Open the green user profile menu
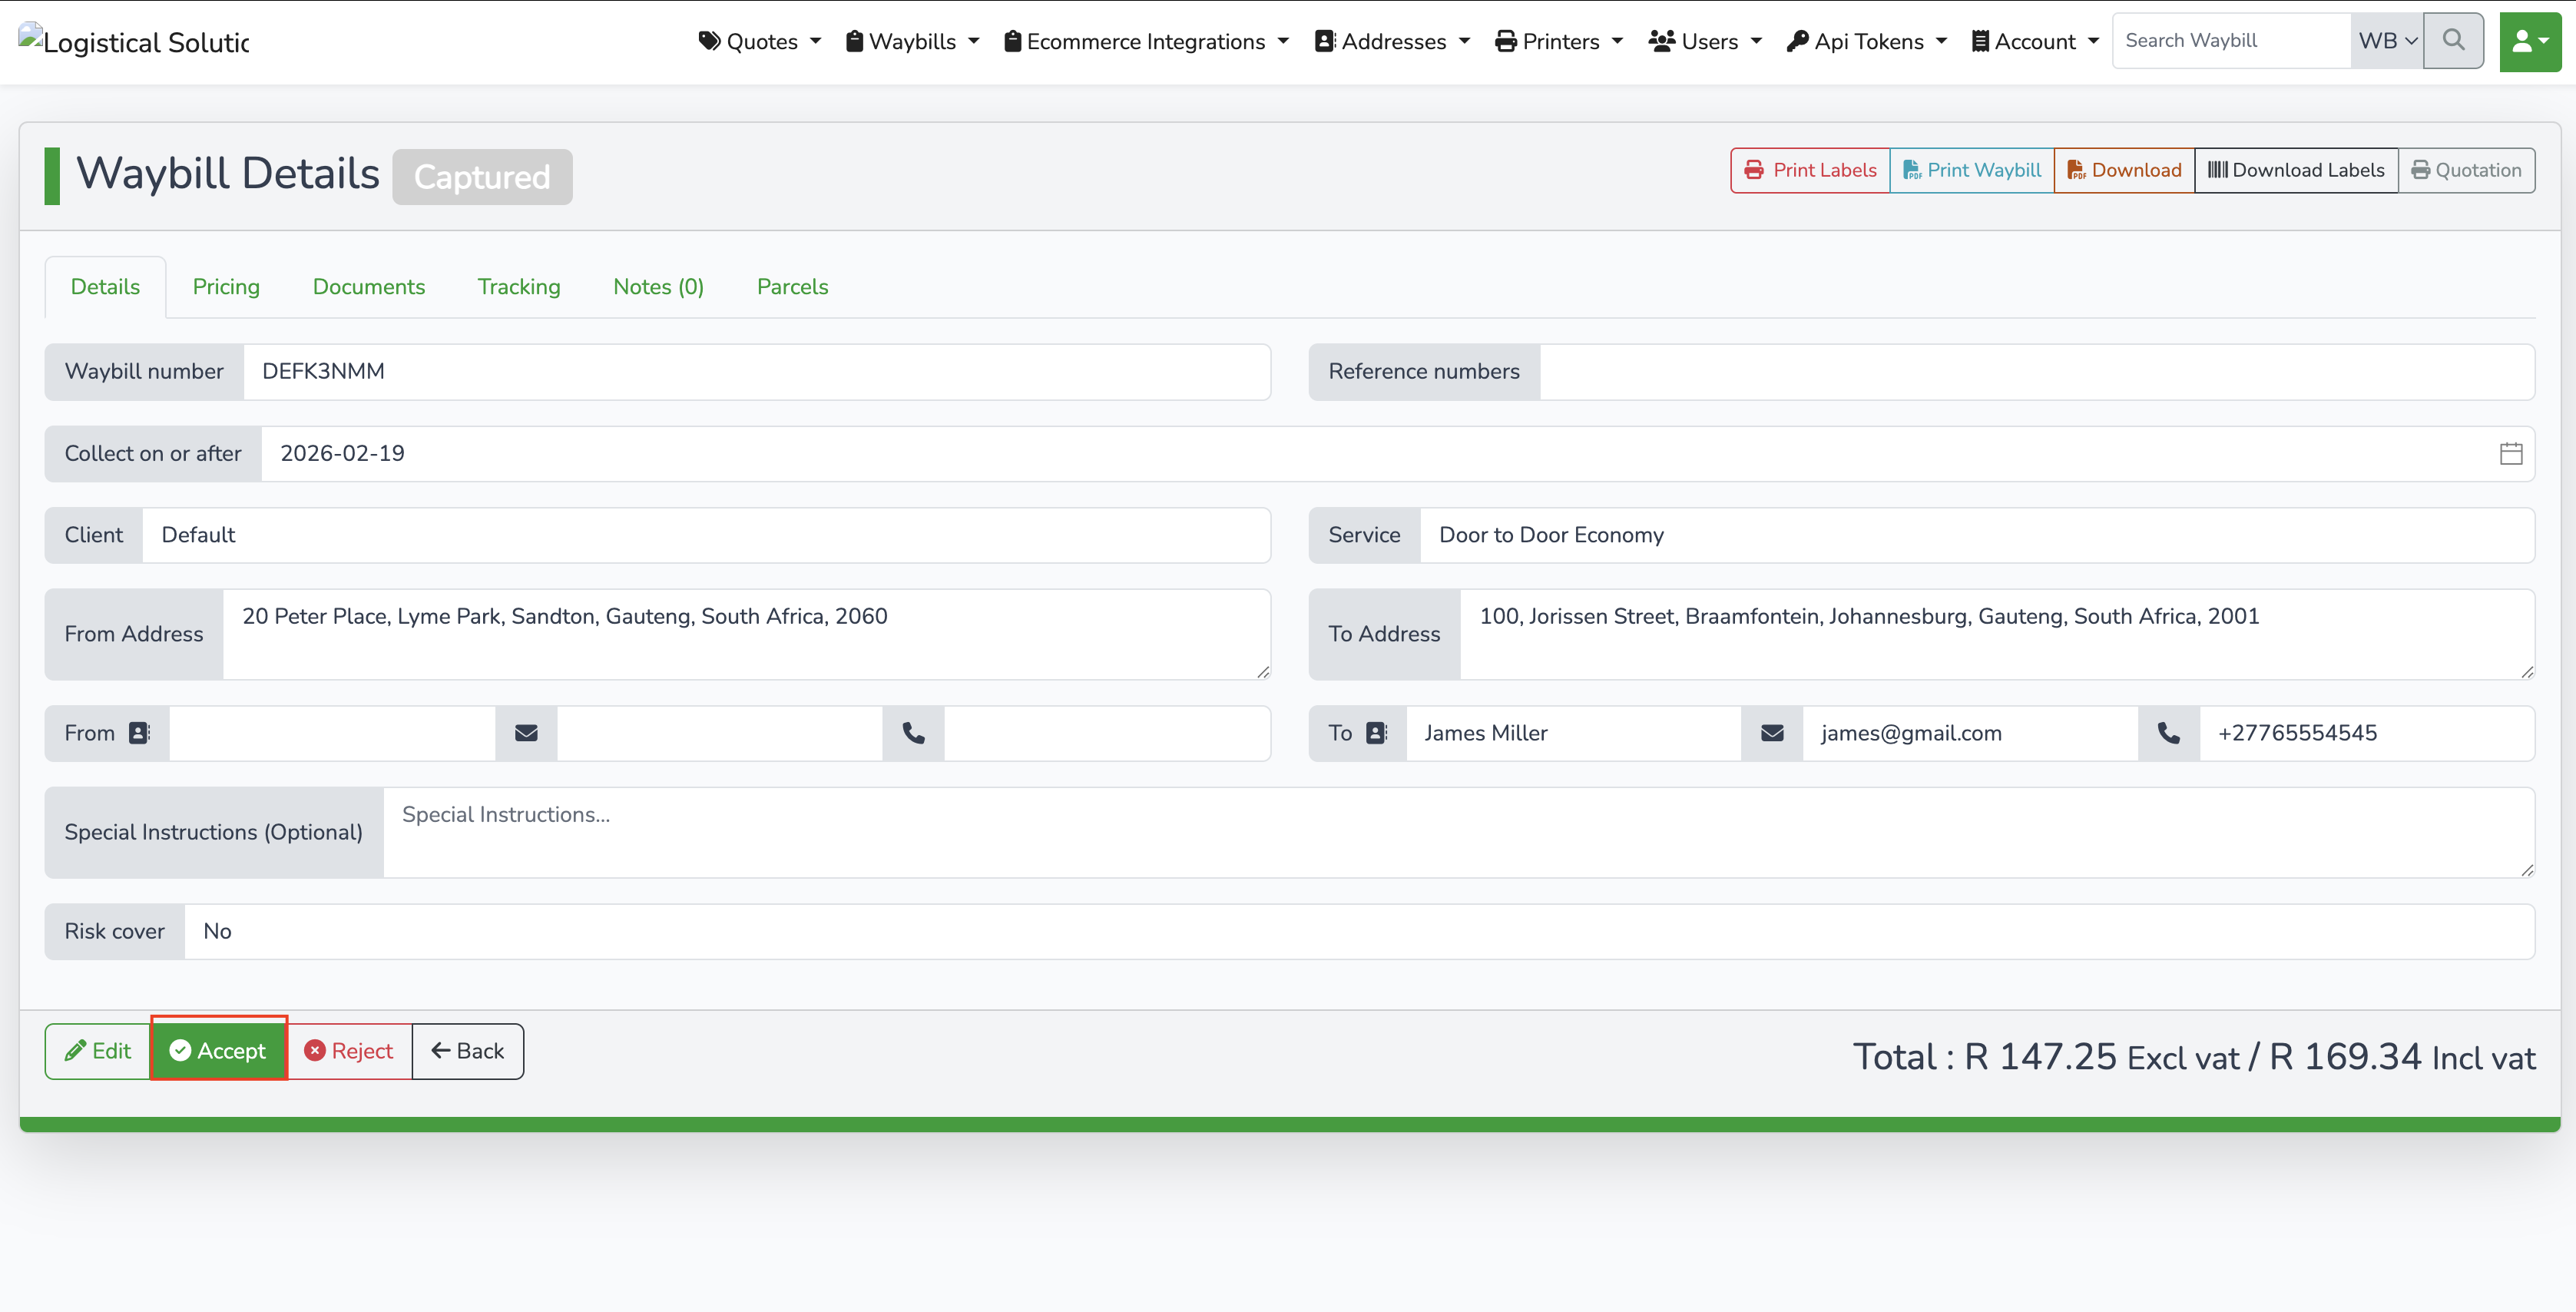2576x1312 pixels. (2529, 41)
